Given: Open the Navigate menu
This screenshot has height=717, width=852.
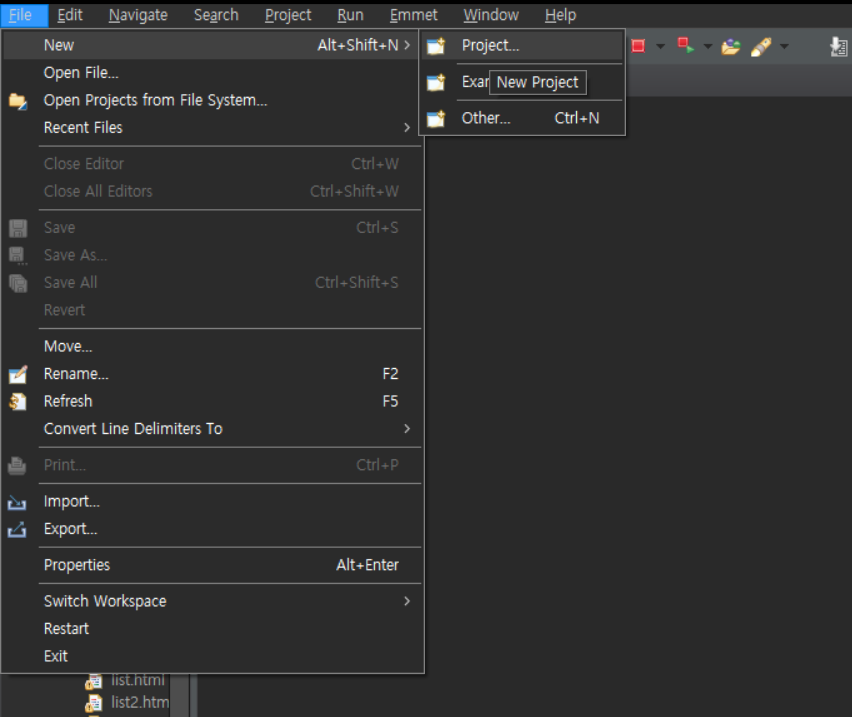Looking at the screenshot, I should click(x=138, y=15).
